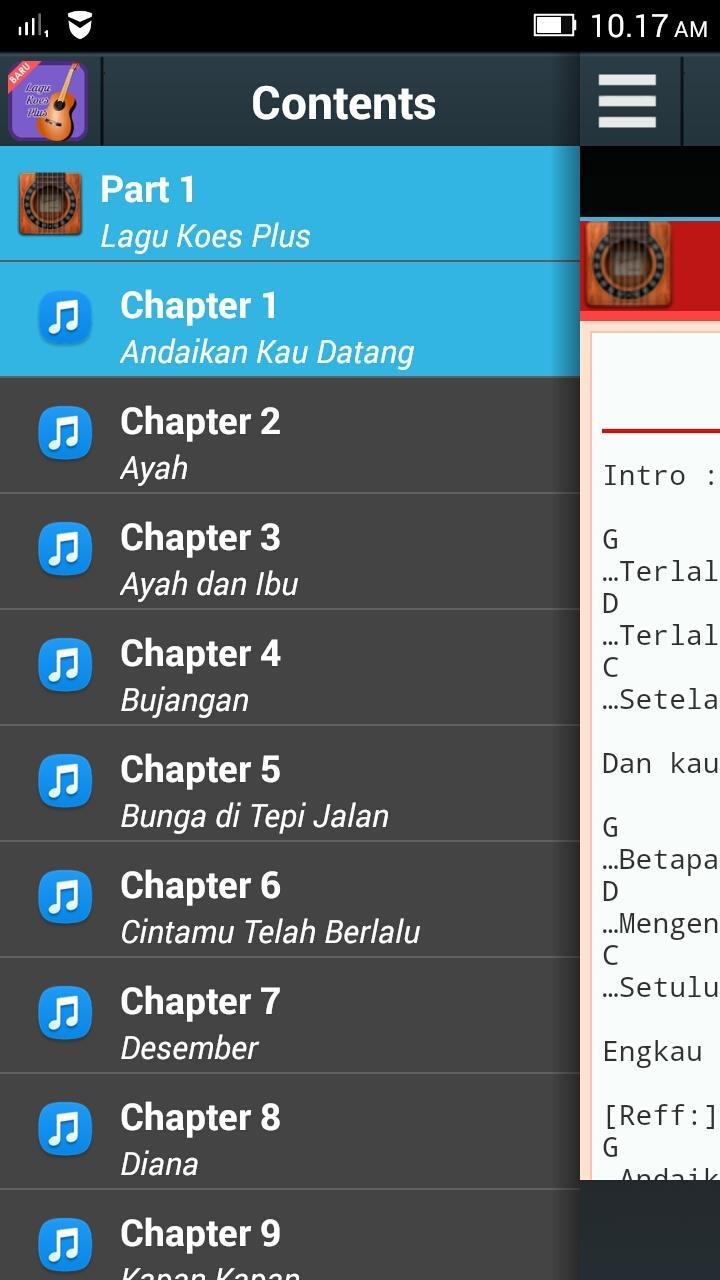Tap the battery indicator in status bar

(554, 25)
